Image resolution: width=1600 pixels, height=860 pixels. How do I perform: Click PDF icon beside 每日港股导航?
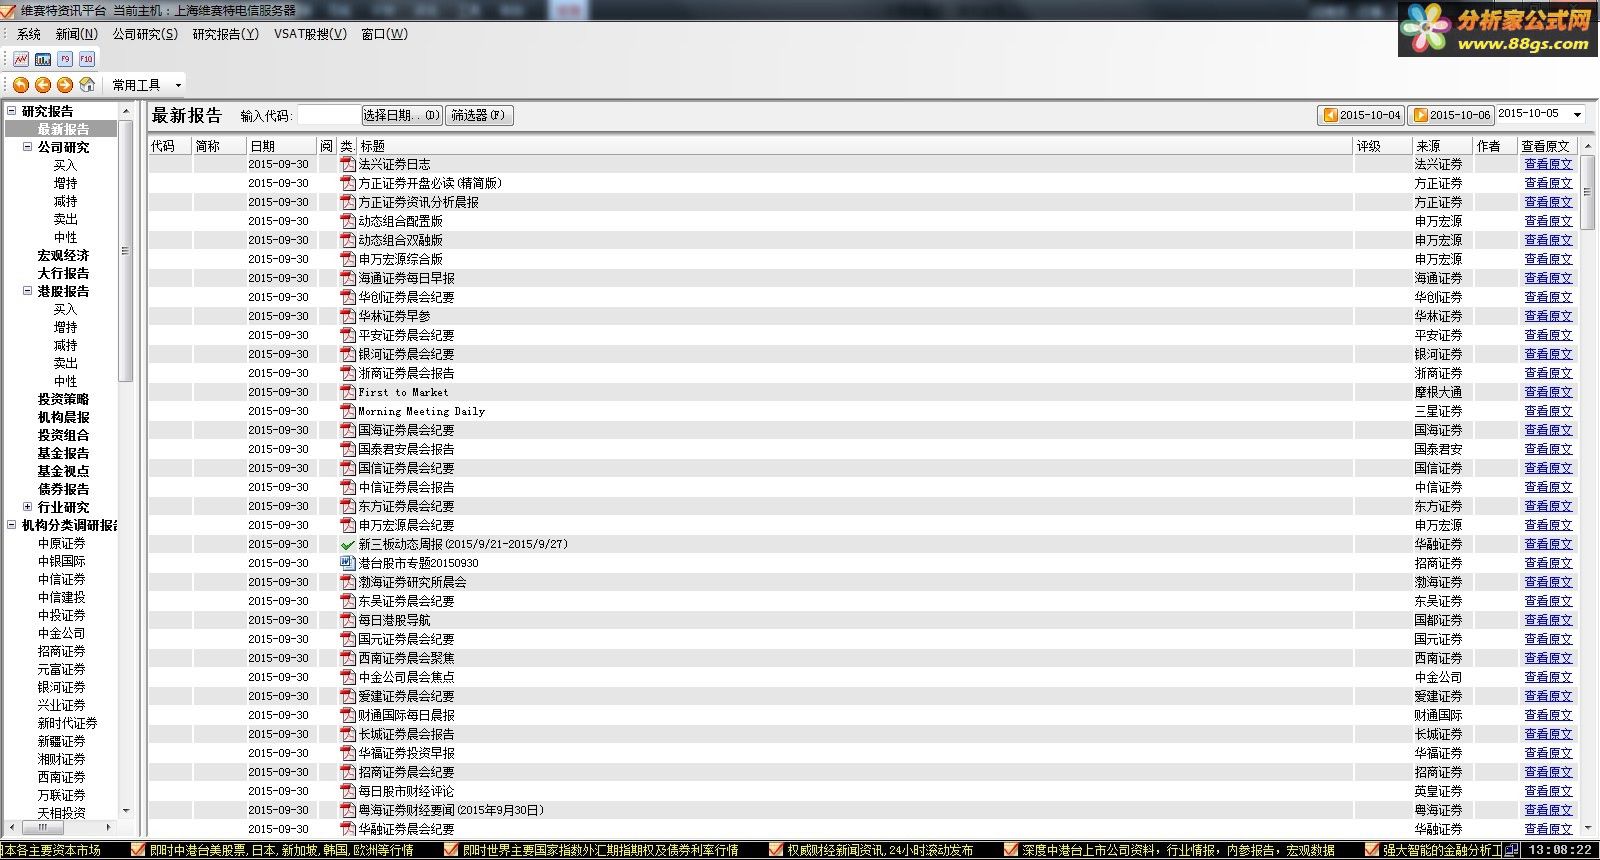pyautogui.click(x=348, y=620)
